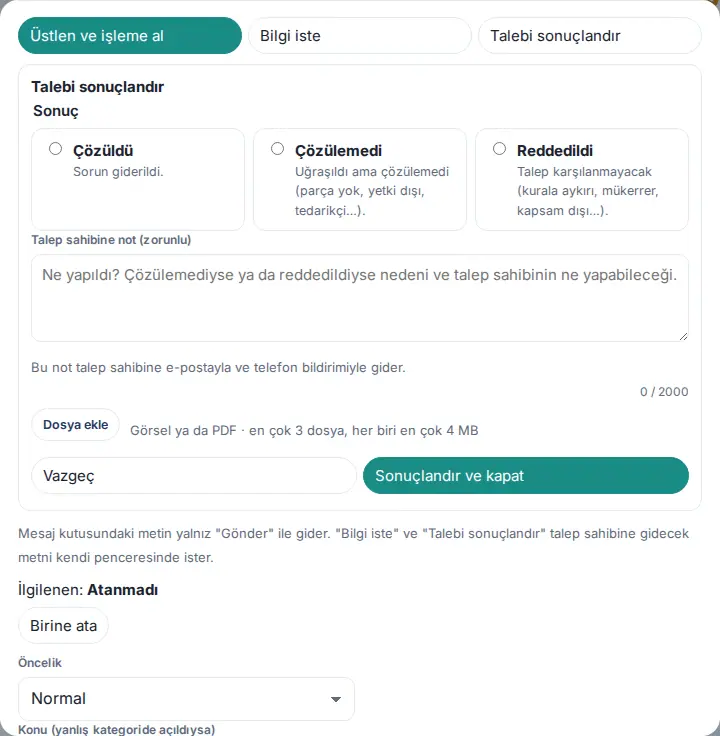Click the note textarea resize handle
Image resolution: width=720 pixels, height=736 pixels.
point(683,337)
